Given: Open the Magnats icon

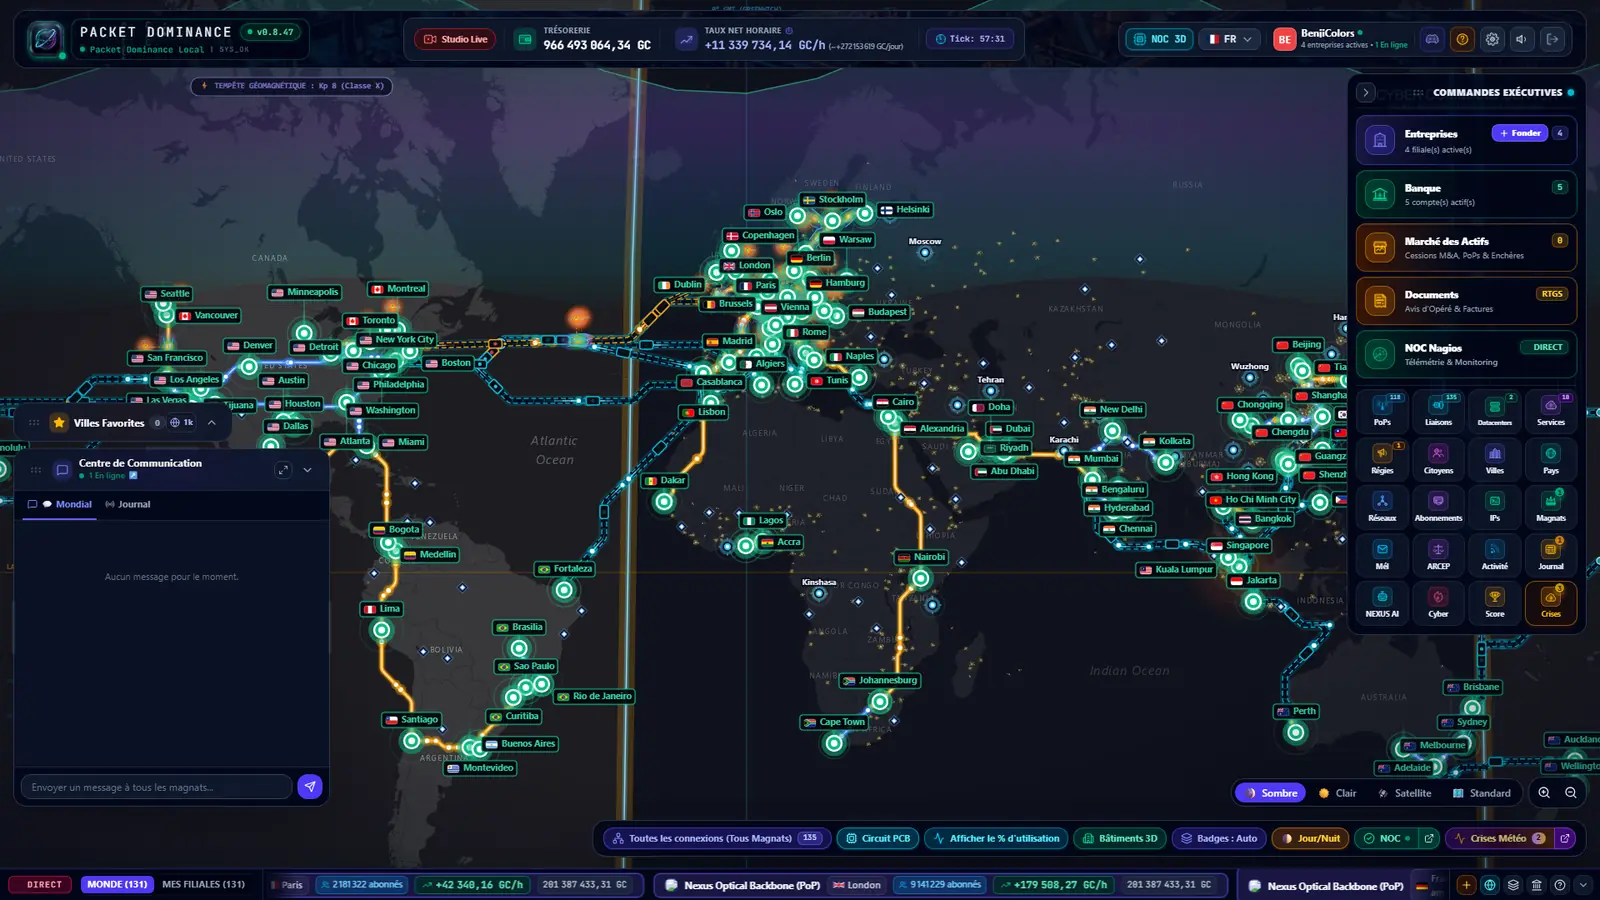Looking at the screenshot, I should click(1551, 507).
